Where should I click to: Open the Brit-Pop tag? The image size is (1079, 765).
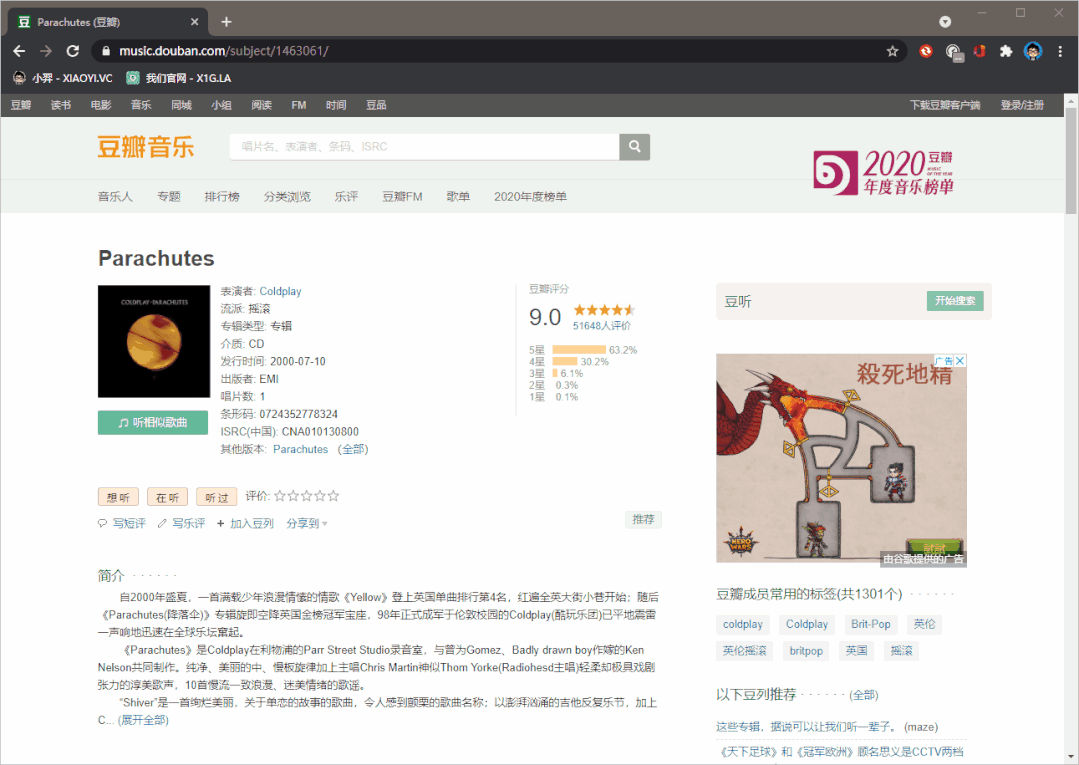870,625
